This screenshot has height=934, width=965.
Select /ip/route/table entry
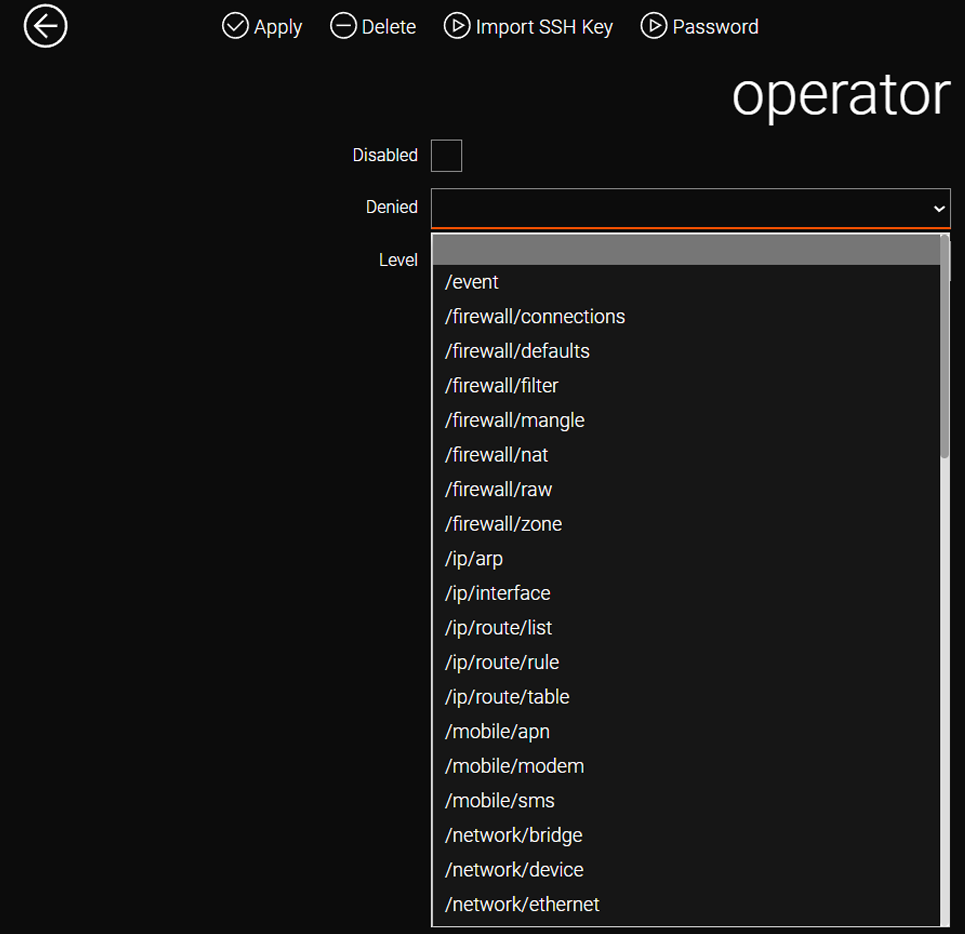686,697
